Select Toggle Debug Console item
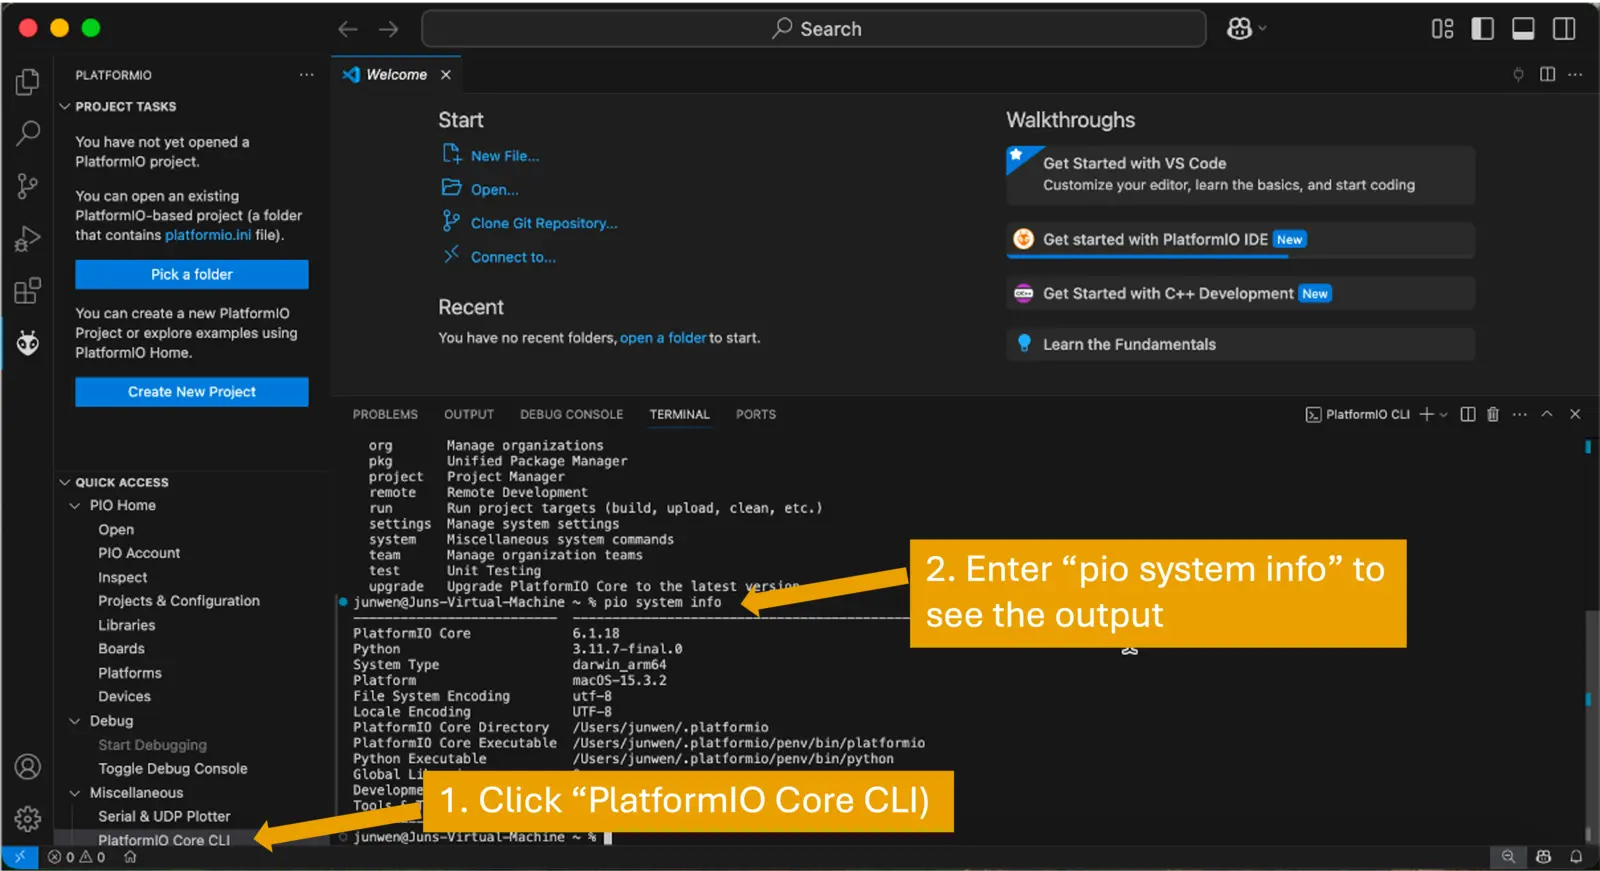 [x=173, y=769]
